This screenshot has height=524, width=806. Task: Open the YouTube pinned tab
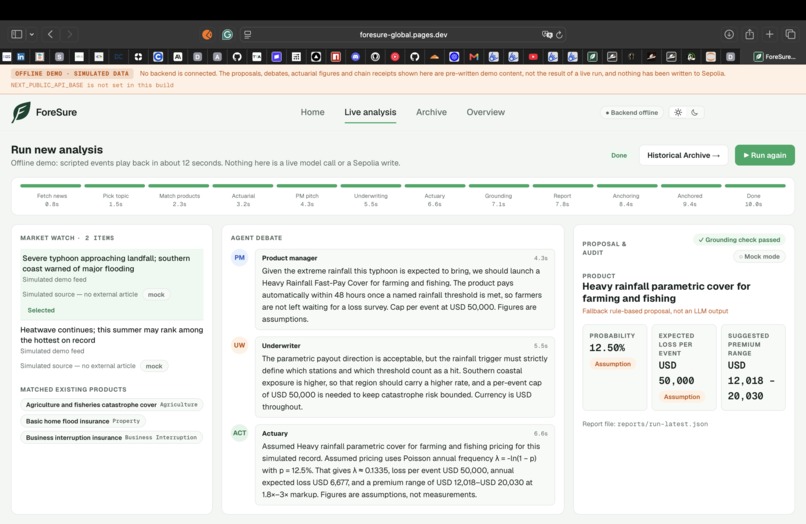pyautogui.click(x=533, y=57)
